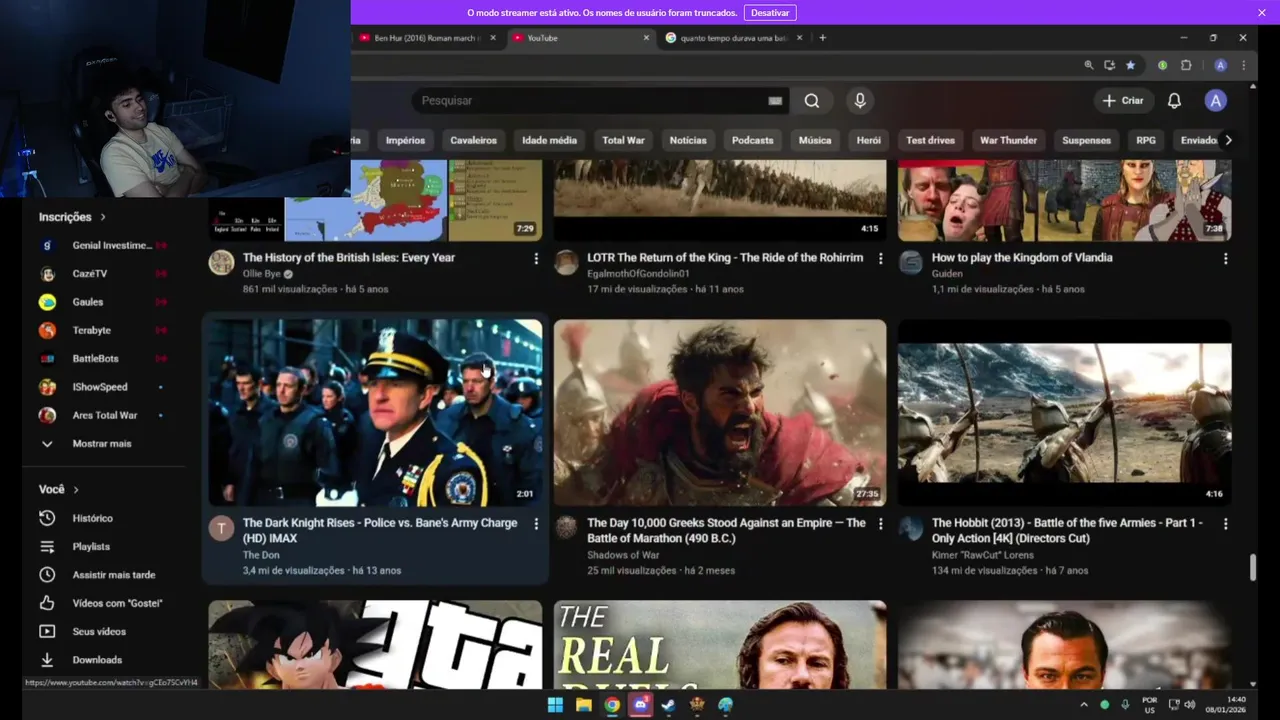This screenshot has width=1280, height=720.
Task: Click the POR US language indicator
Action: [1150, 705]
